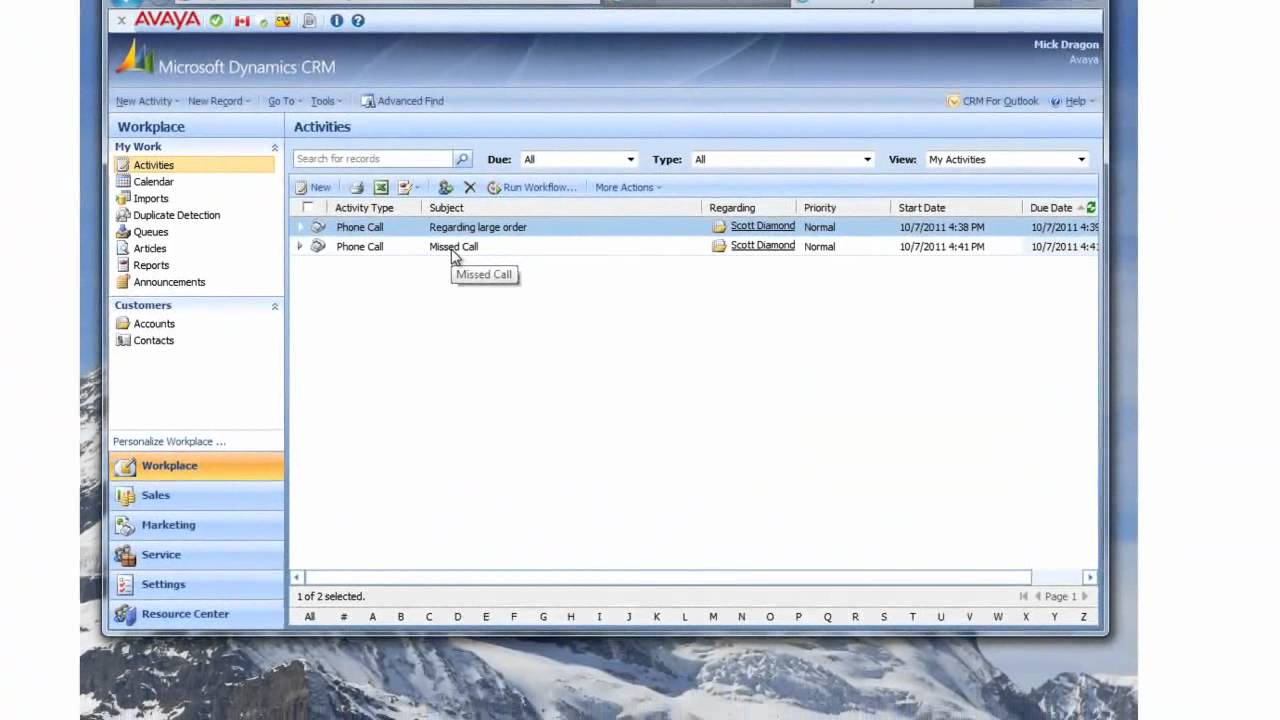Screen dimensions: 1280x720
Task: Open the Help menu
Action: 1072,101
